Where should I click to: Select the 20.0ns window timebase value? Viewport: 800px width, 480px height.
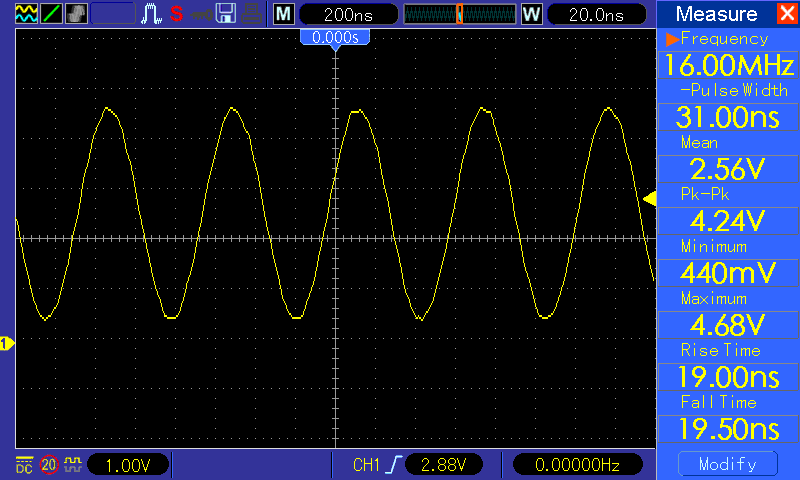point(596,14)
